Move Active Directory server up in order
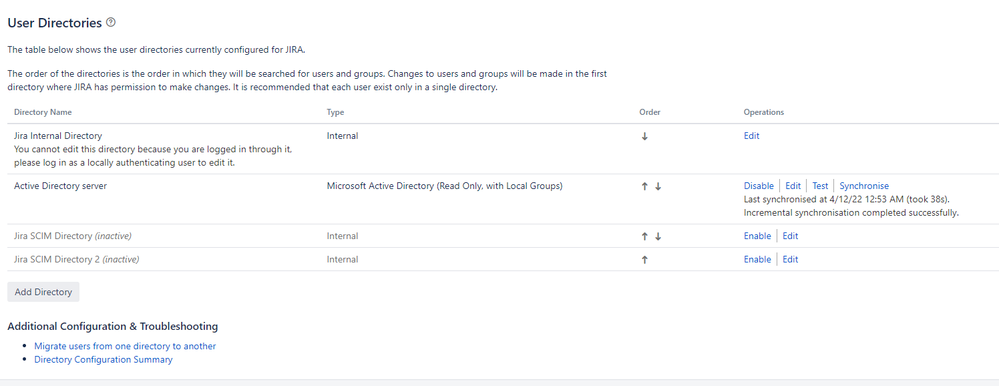 coord(645,187)
